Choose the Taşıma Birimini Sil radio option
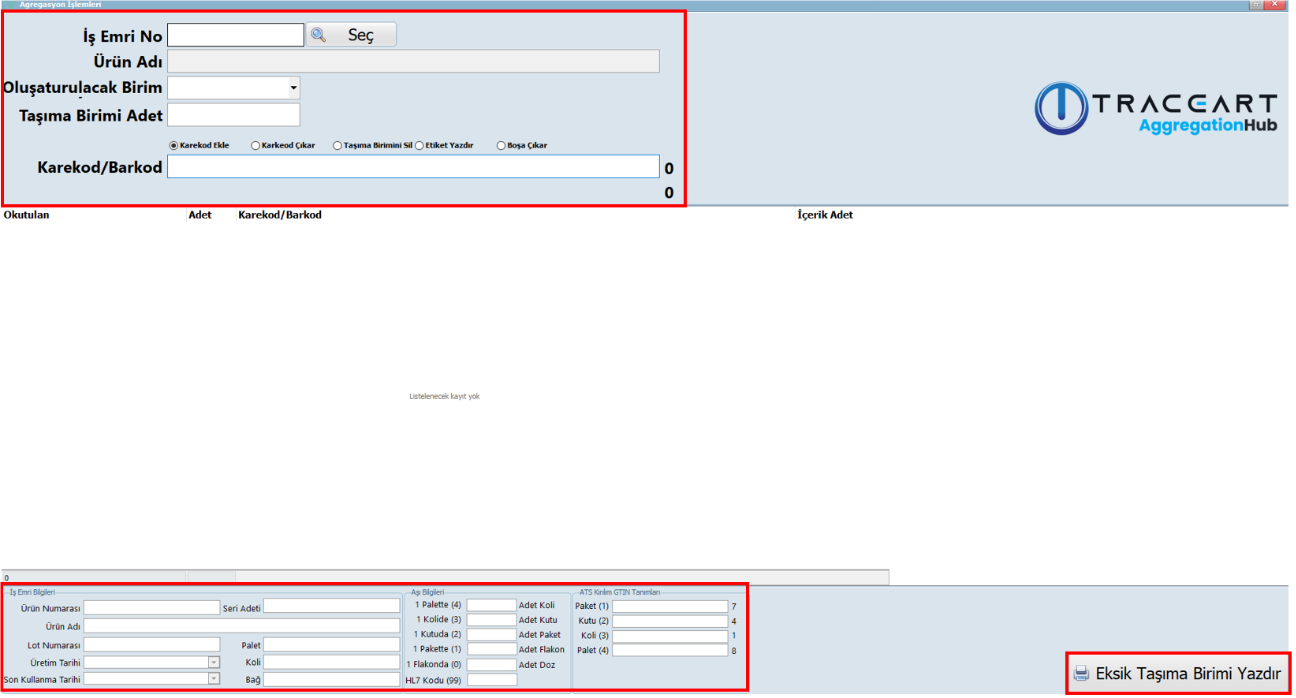Viewport: 1296px width, 698px height. (338, 145)
